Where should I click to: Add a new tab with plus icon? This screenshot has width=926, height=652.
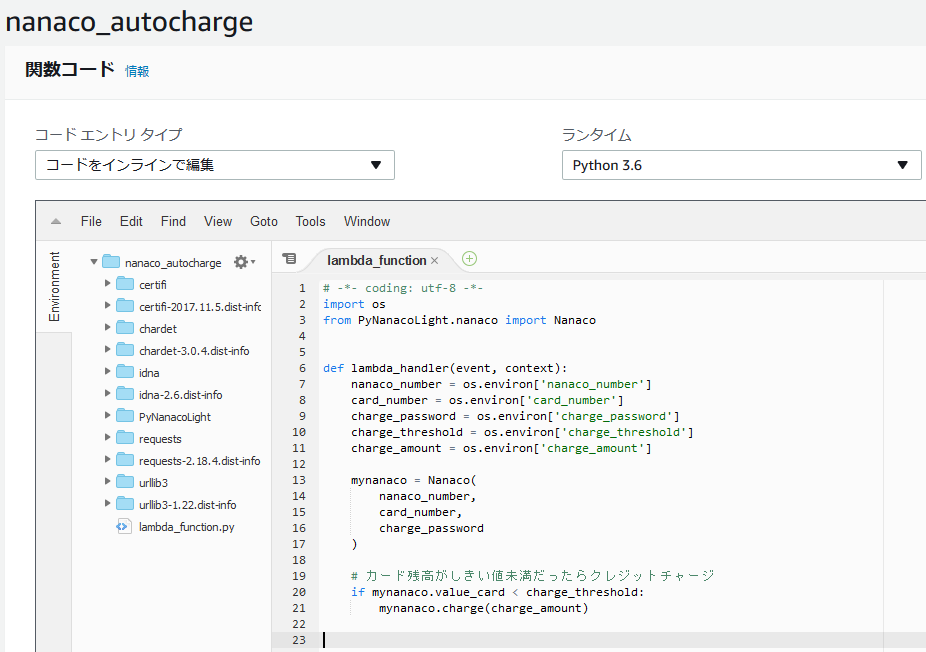[469, 259]
